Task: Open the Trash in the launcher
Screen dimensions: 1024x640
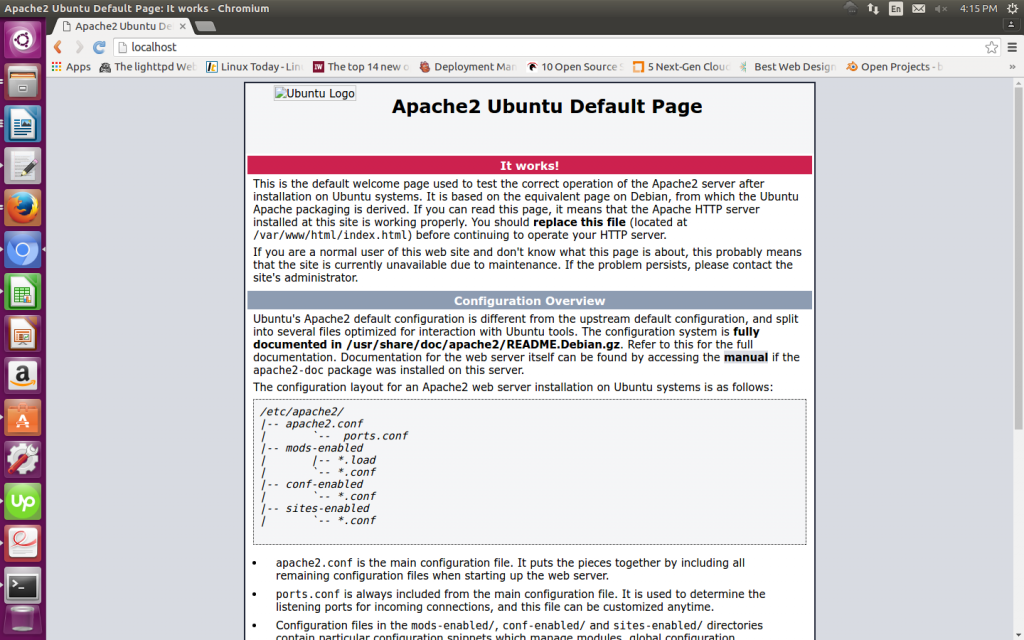Action: (23, 620)
